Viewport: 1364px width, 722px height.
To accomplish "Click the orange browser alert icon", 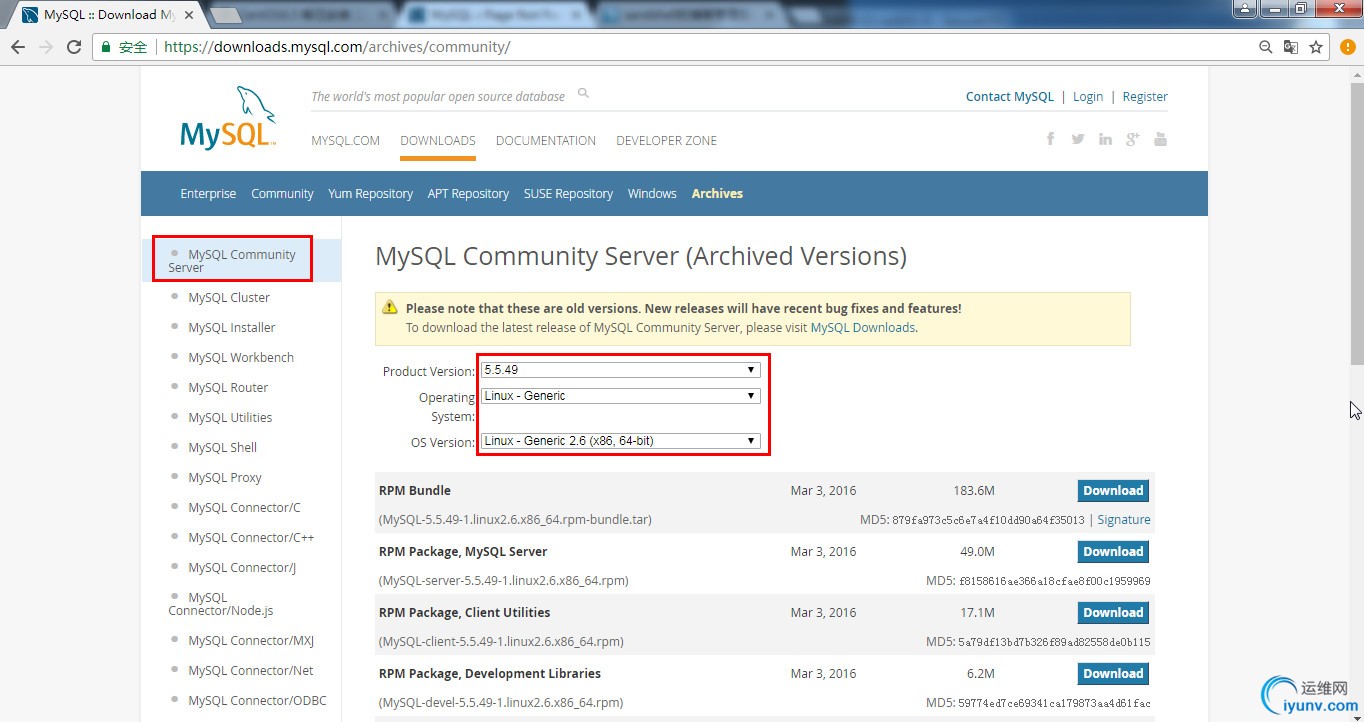I will point(1347,47).
